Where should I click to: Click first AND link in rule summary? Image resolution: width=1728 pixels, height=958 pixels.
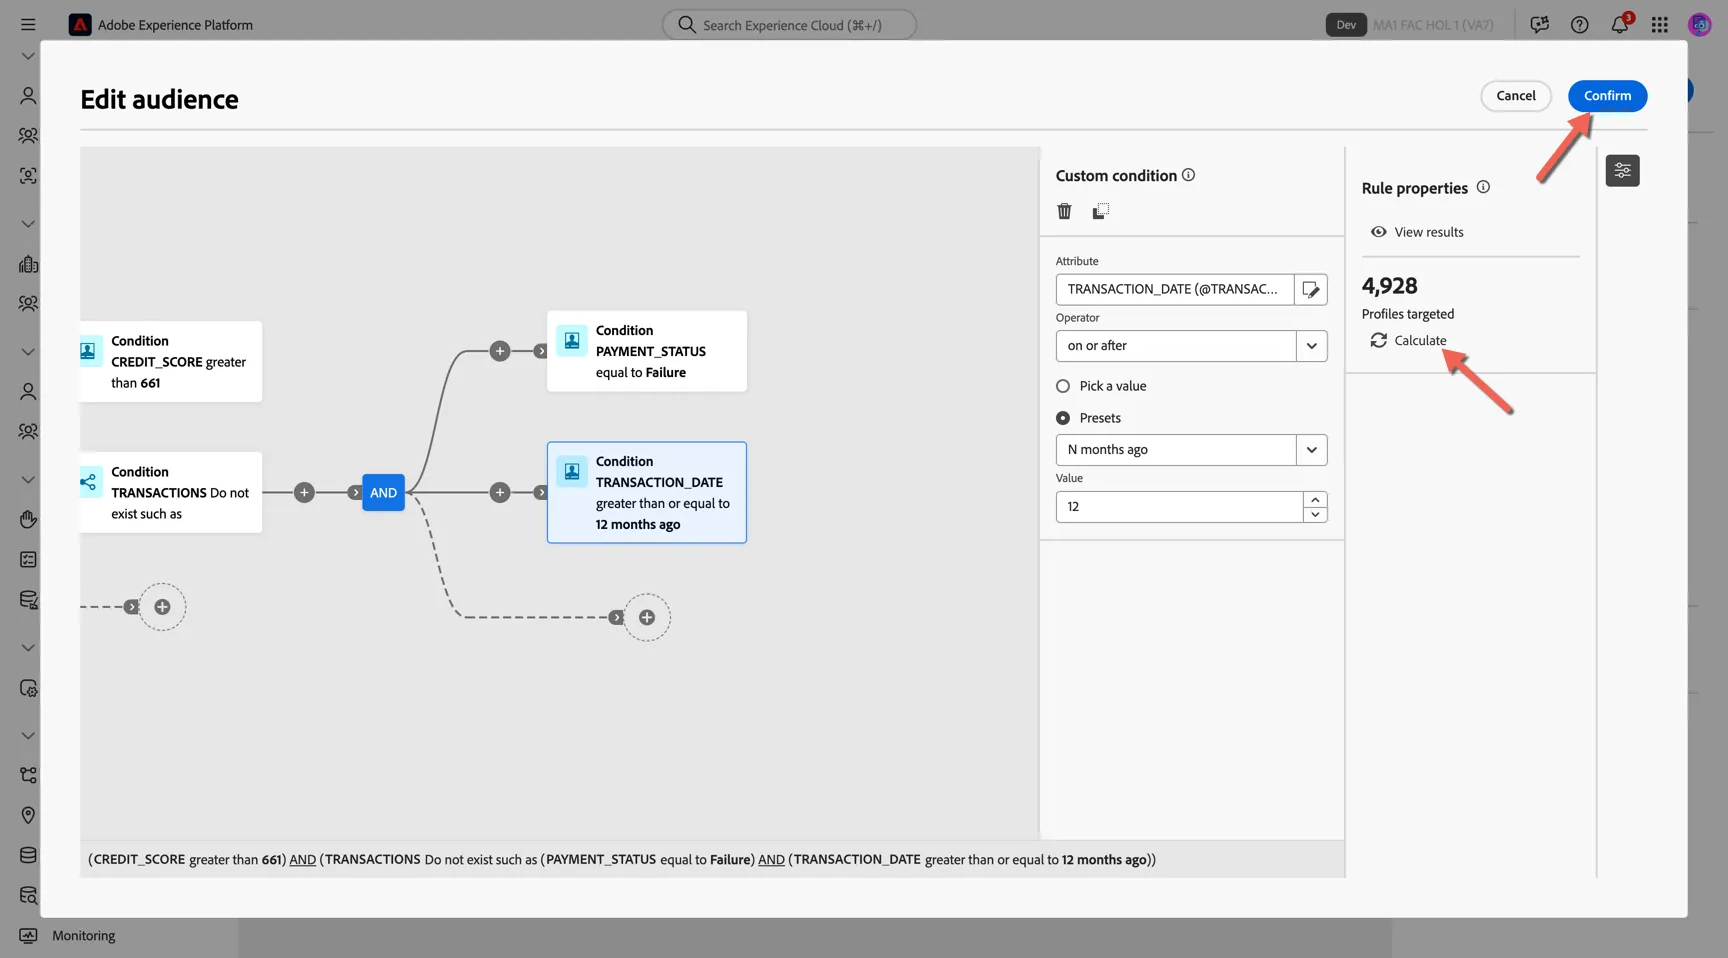point(302,859)
